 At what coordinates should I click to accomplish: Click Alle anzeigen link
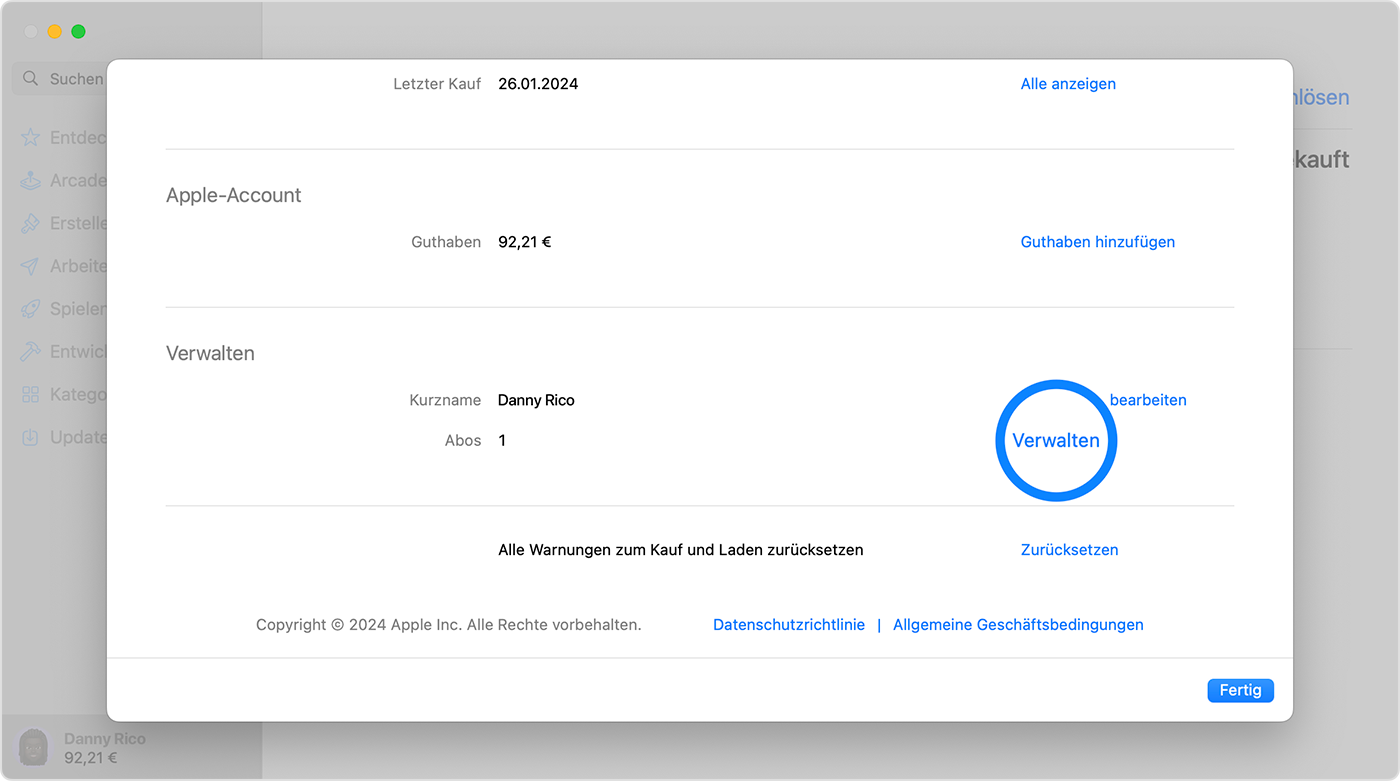1068,84
